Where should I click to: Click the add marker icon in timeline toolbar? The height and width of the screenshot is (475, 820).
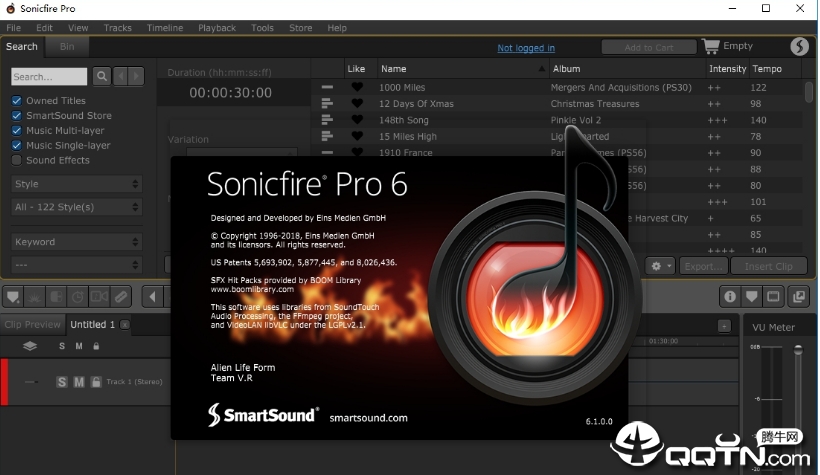pos(13,297)
